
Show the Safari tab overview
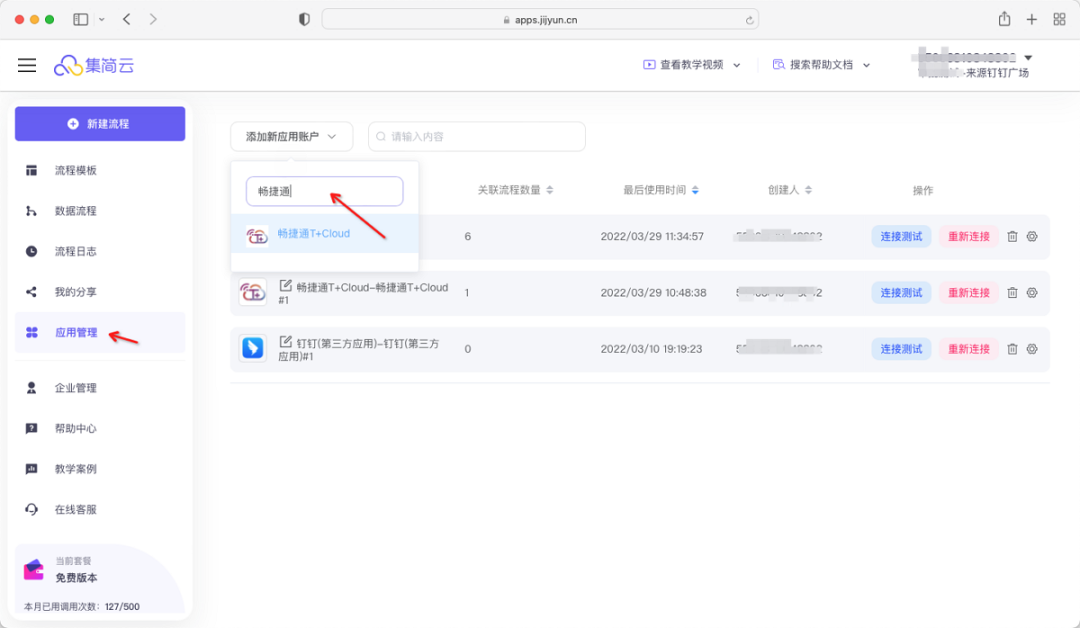tap(1059, 19)
